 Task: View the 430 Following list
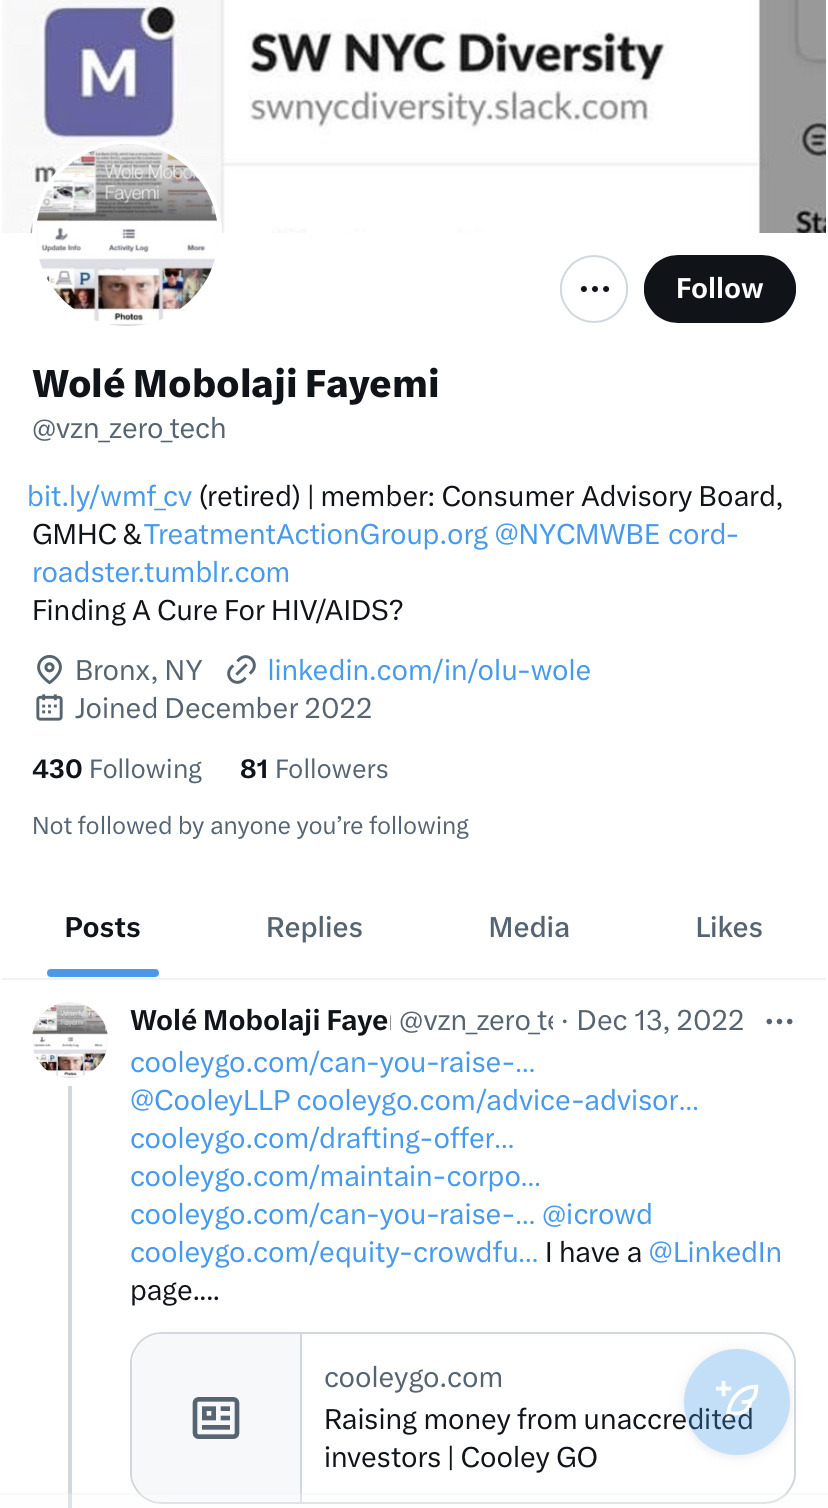[x=117, y=769]
